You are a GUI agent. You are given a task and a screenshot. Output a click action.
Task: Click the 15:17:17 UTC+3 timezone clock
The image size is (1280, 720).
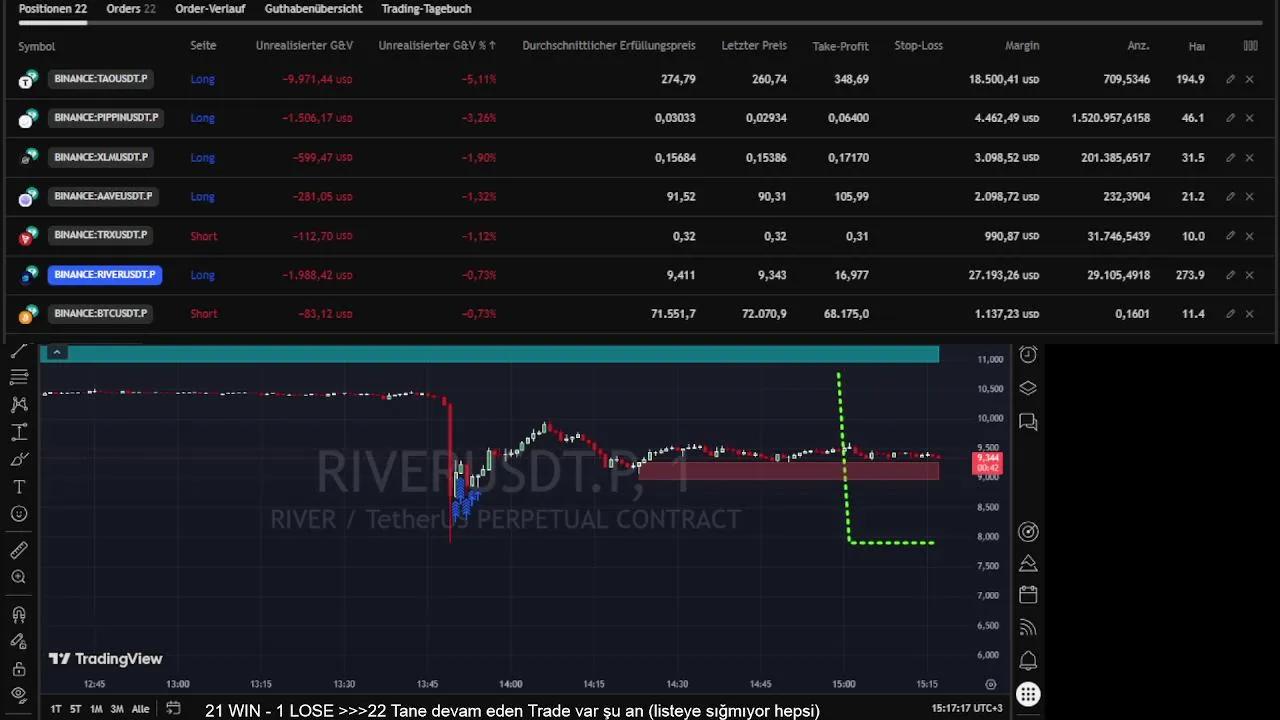click(x=967, y=709)
